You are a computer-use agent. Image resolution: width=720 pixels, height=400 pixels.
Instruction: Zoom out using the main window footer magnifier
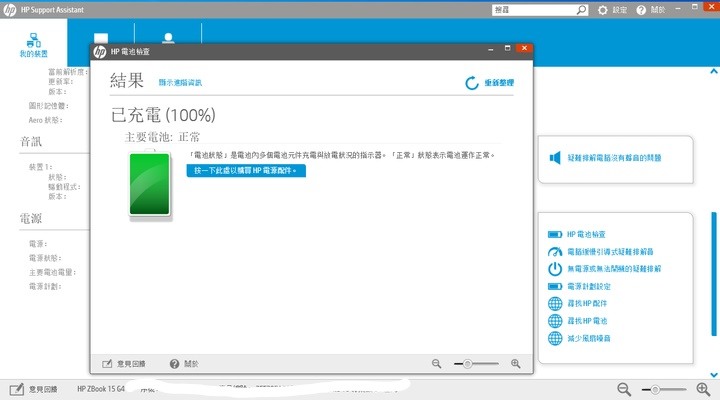(x=624, y=389)
